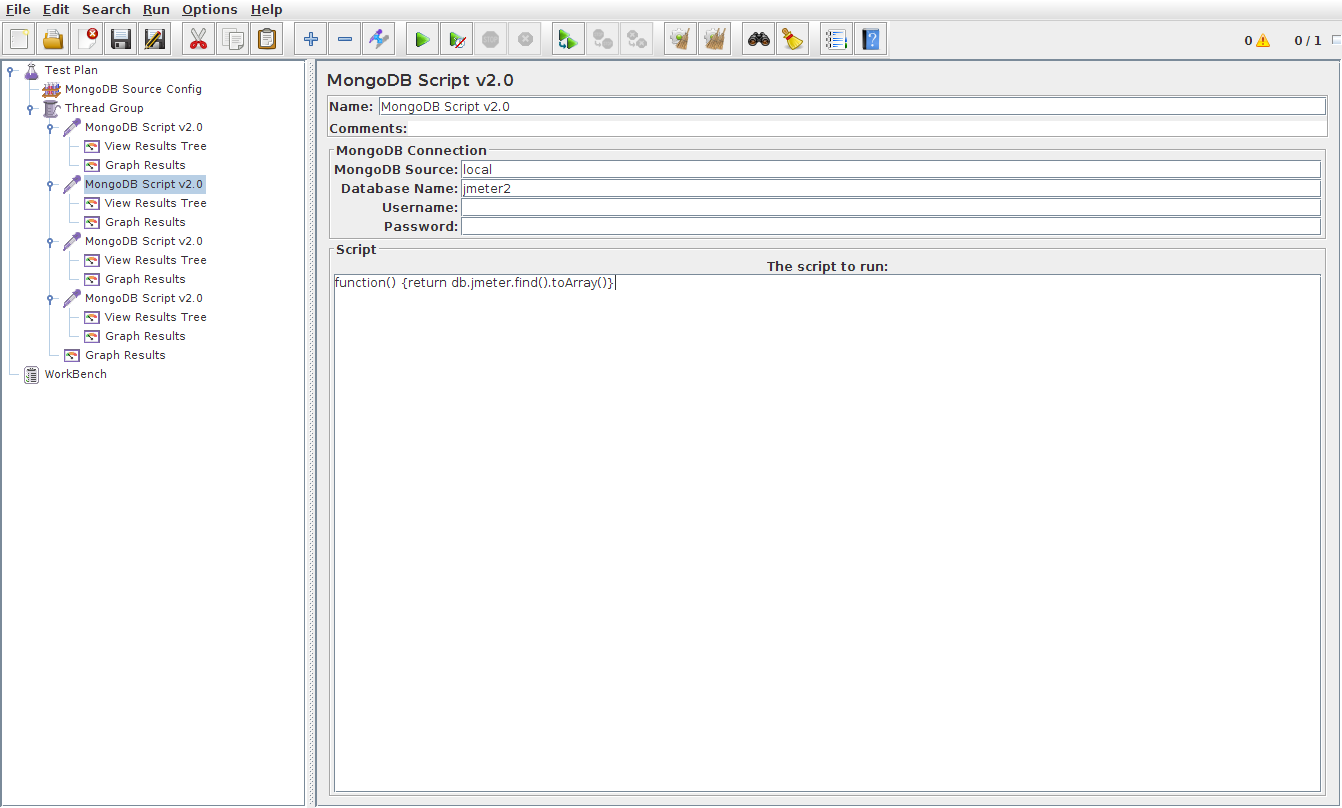Click Remote Start All icon
The width and height of the screenshot is (1342, 808).
click(x=568, y=40)
